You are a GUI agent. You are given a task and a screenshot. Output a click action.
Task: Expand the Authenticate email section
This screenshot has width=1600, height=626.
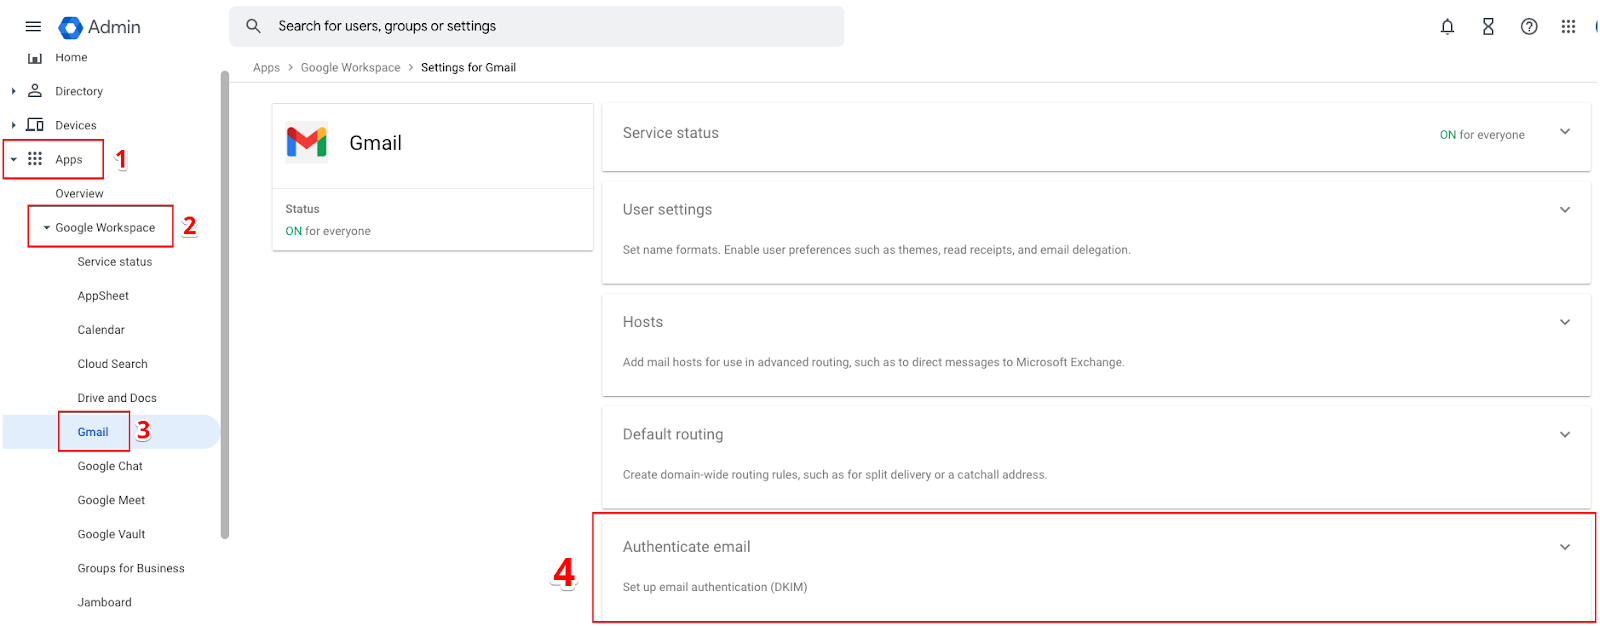[1565, 547]
